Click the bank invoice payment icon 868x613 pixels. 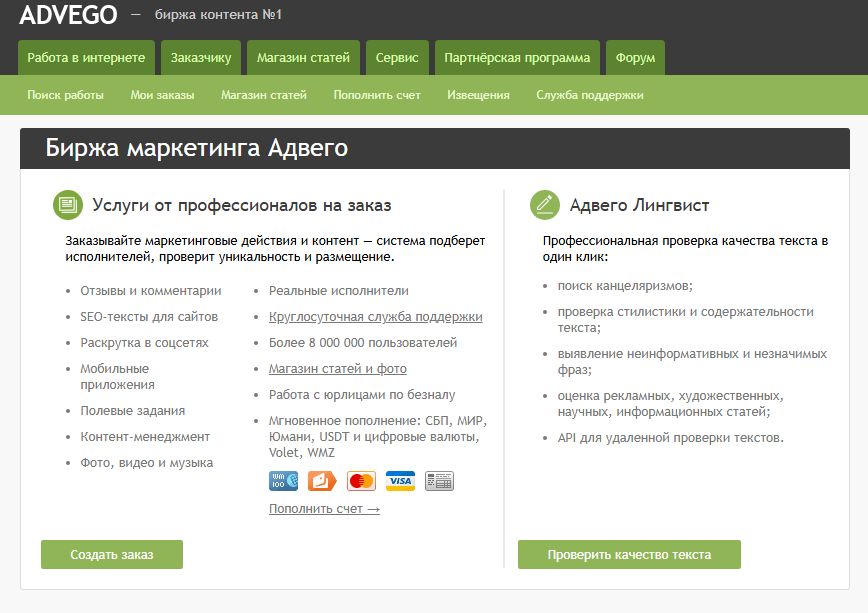point(440,481)
